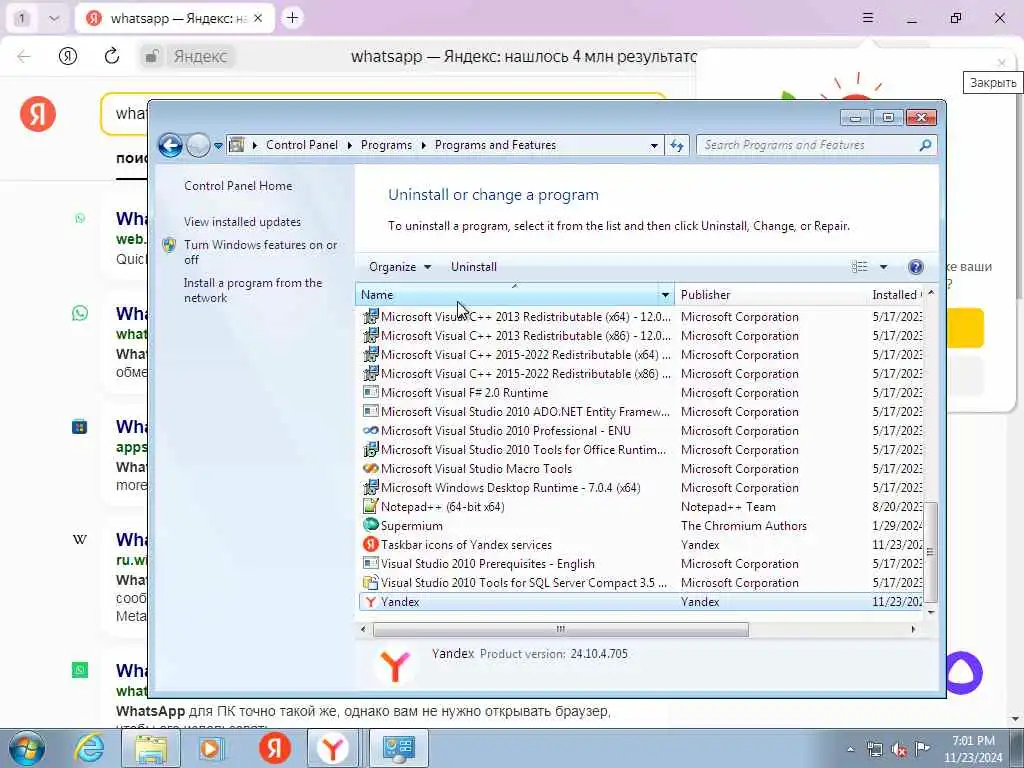Open the view options dropdown arrow
Screen dimensions: 1024x768
[x=884, y=266]
